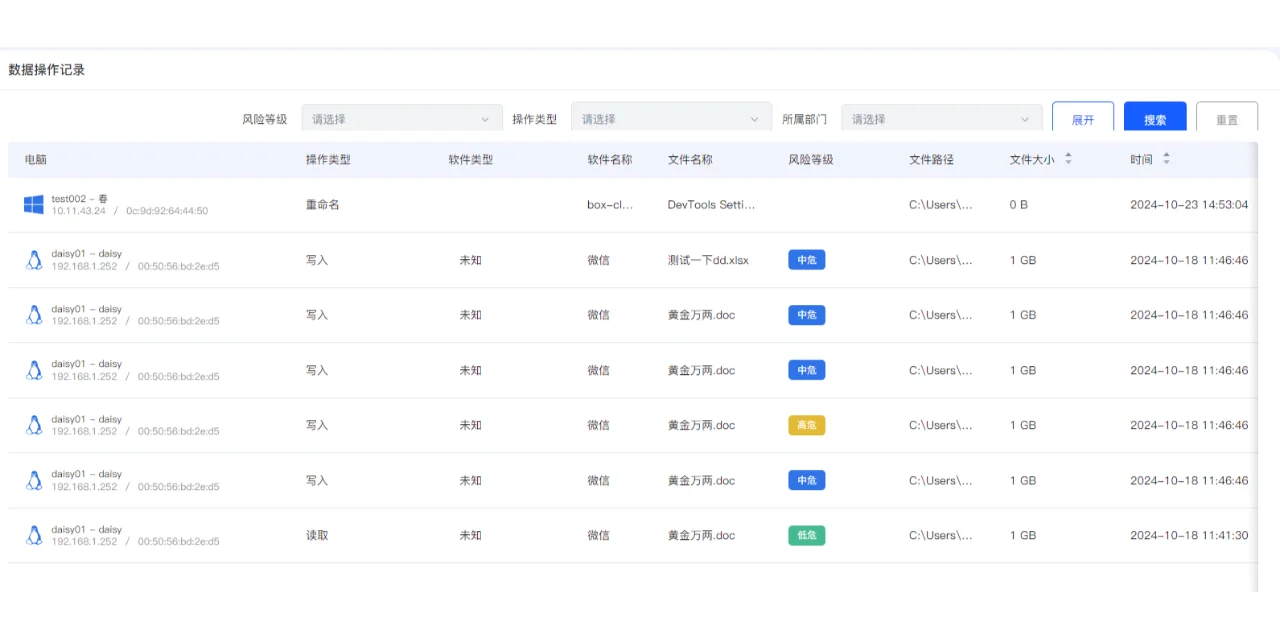Click the Linux icon on the 高危 record row
This screenshot has width=1280, height=639.
33,424
